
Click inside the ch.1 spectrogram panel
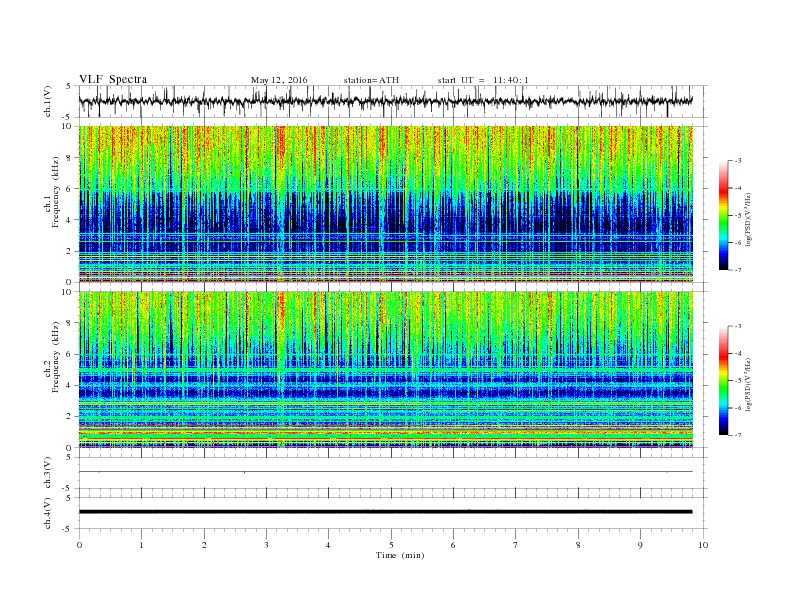pos(386,204)
